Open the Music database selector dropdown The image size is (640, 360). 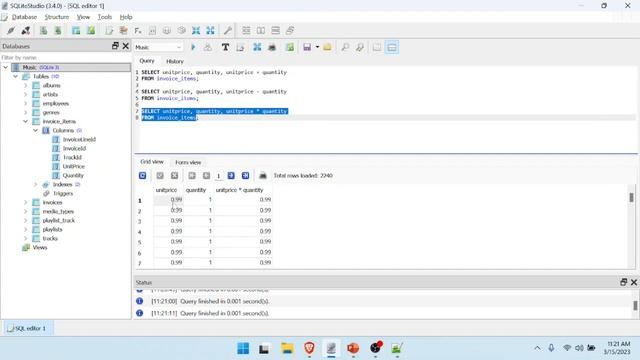coord(158,47)
